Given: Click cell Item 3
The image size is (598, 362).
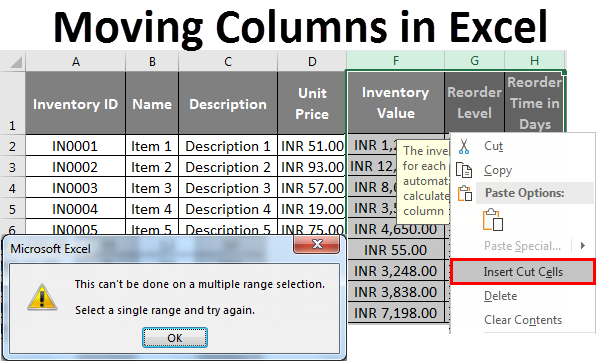Looking at the screenshot, I should pyautogui.click(x=152, y=187).
